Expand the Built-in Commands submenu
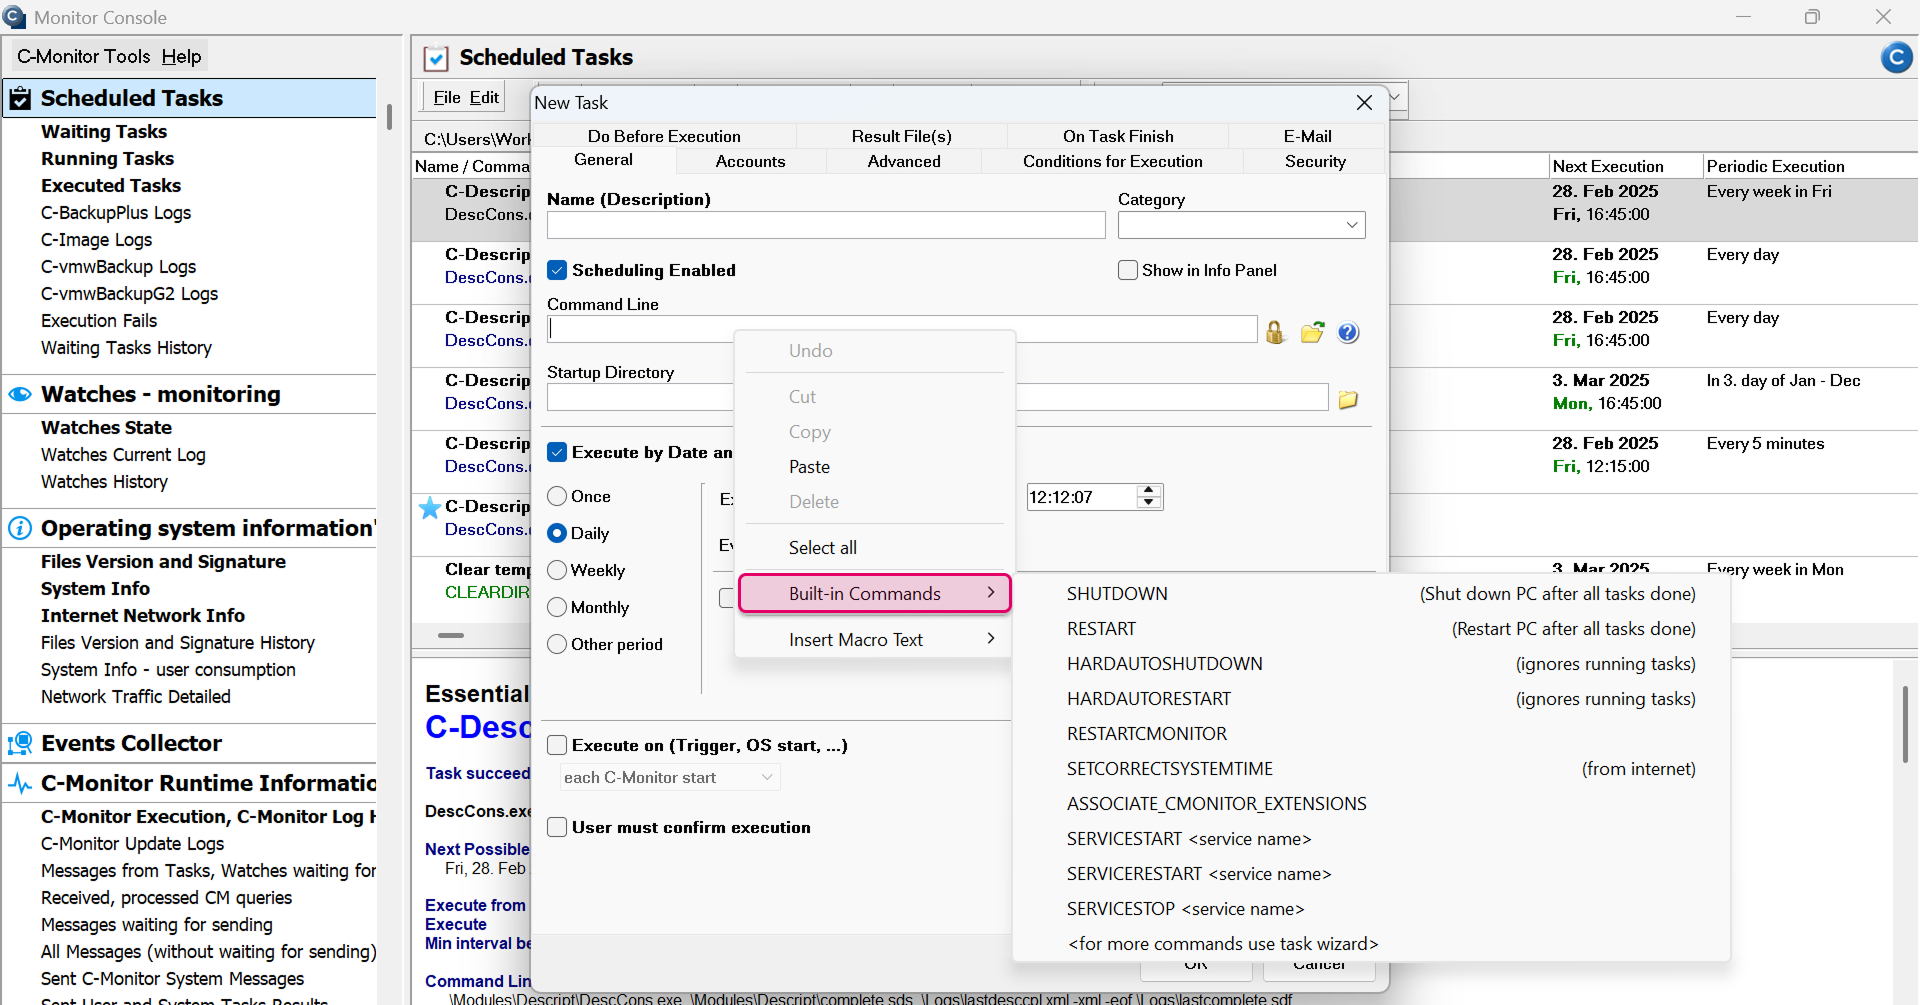Image resolution: width=1920 pixels, height=1005 pixels. [875, 593]
